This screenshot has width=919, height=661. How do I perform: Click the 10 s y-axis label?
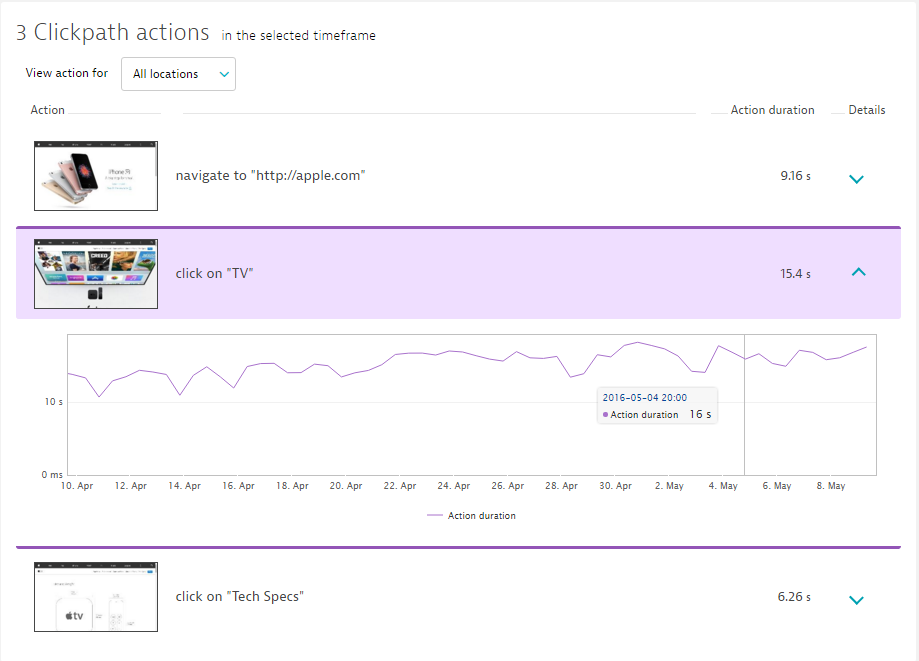tap(53, 402)
